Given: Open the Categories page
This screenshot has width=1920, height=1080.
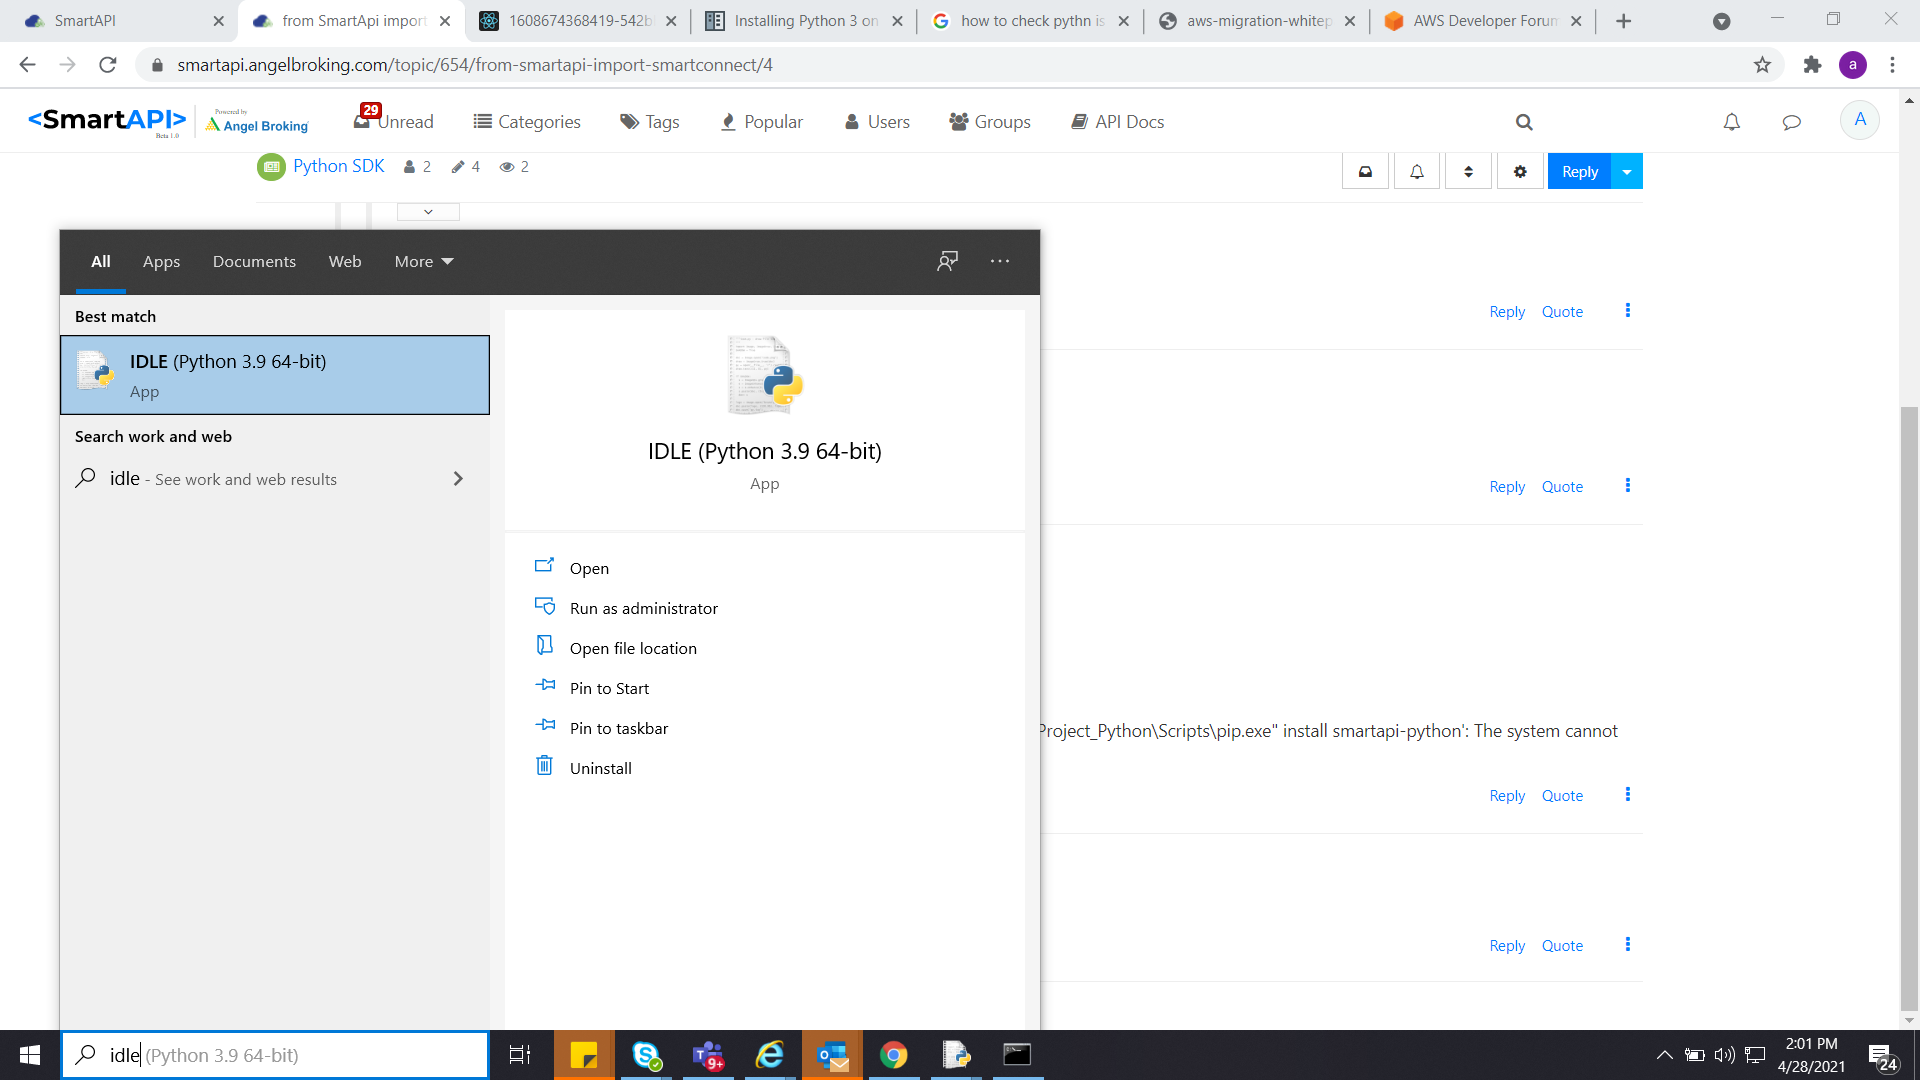Looking at the screenshot, I should (527, 121).
